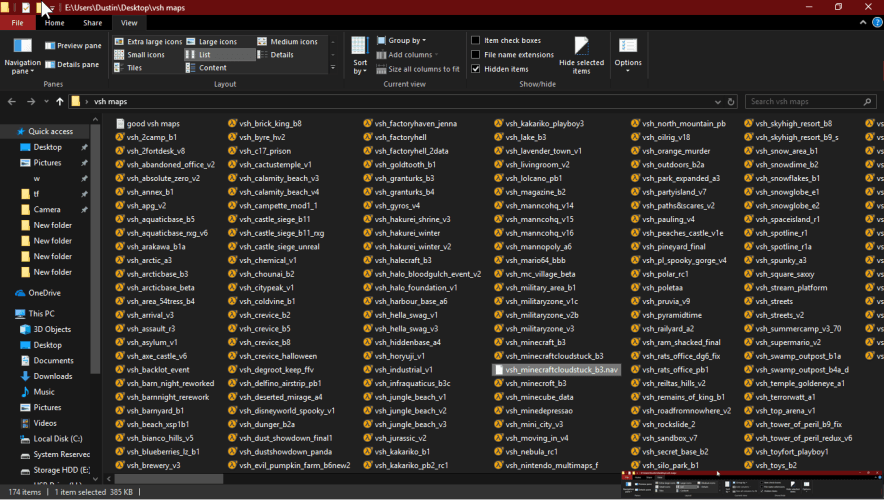Open folder Options in ribbon

tap(628, 54)
